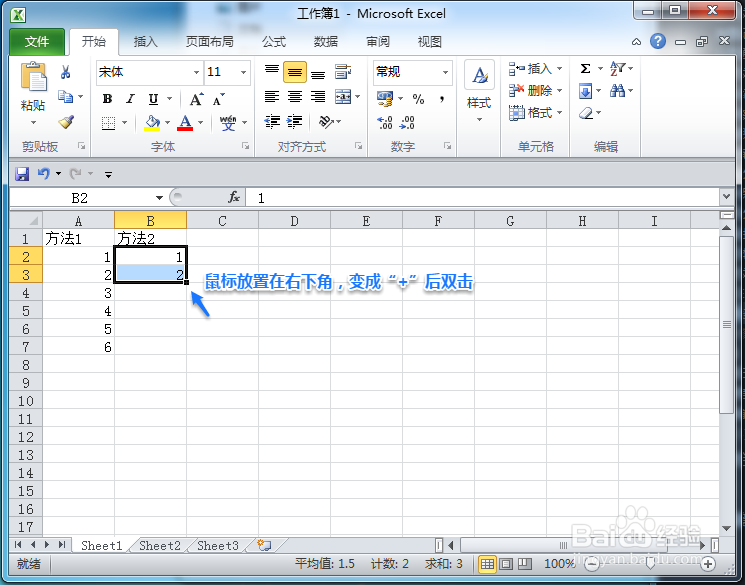This screenshot has width=745, height=585.
Task: Expand the formula bar
Action: point(726,196)
